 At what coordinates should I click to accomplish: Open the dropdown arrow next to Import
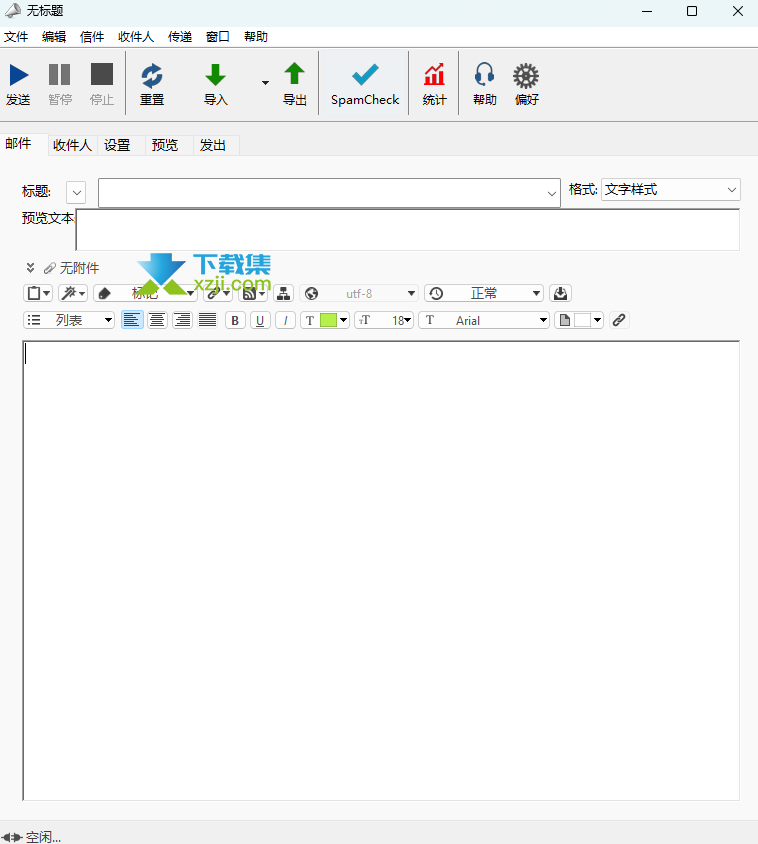click(x=265, y=83)
